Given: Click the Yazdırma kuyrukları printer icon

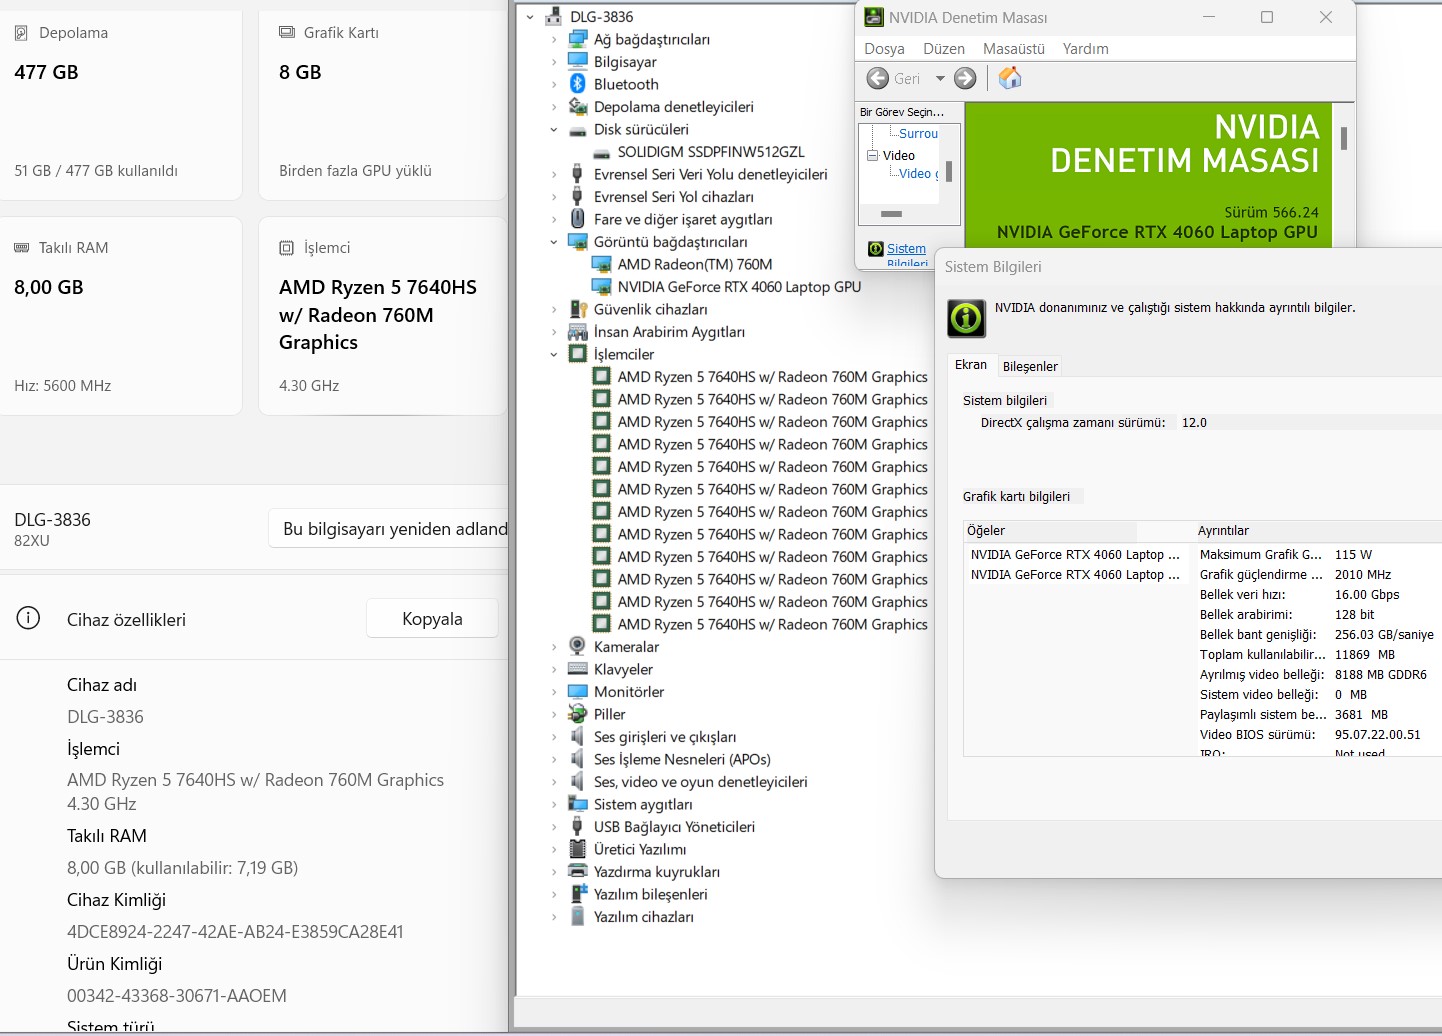Looking at the screenshot, I should [x=577, y=871].
